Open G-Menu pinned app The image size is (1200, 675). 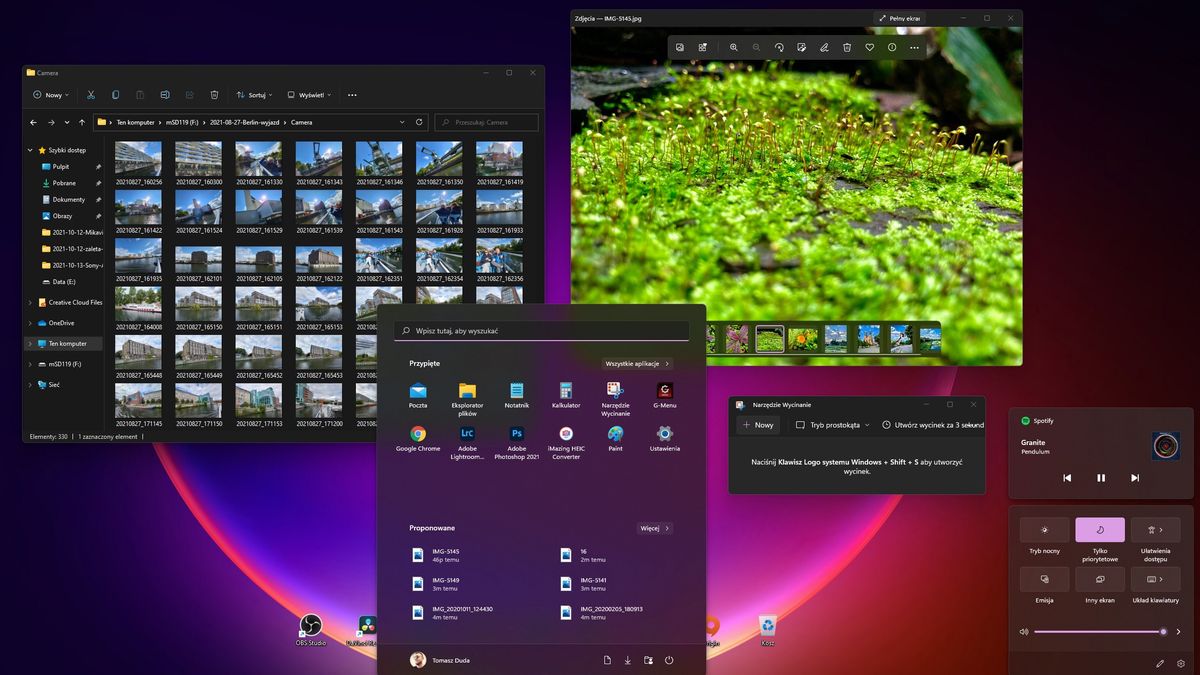click(x=664, y=395)
